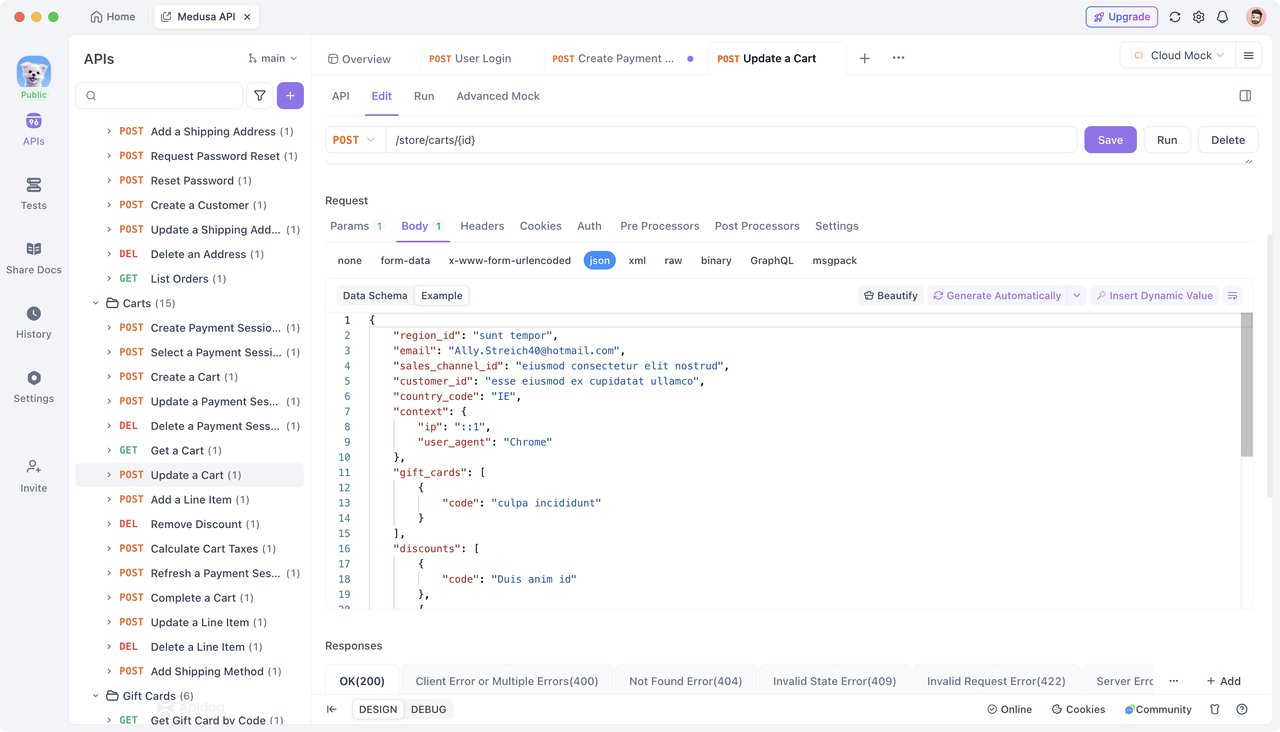The height and width of the screenshot is (732, 1280).
Task: Select the raw body type
Action: [673, 260]
